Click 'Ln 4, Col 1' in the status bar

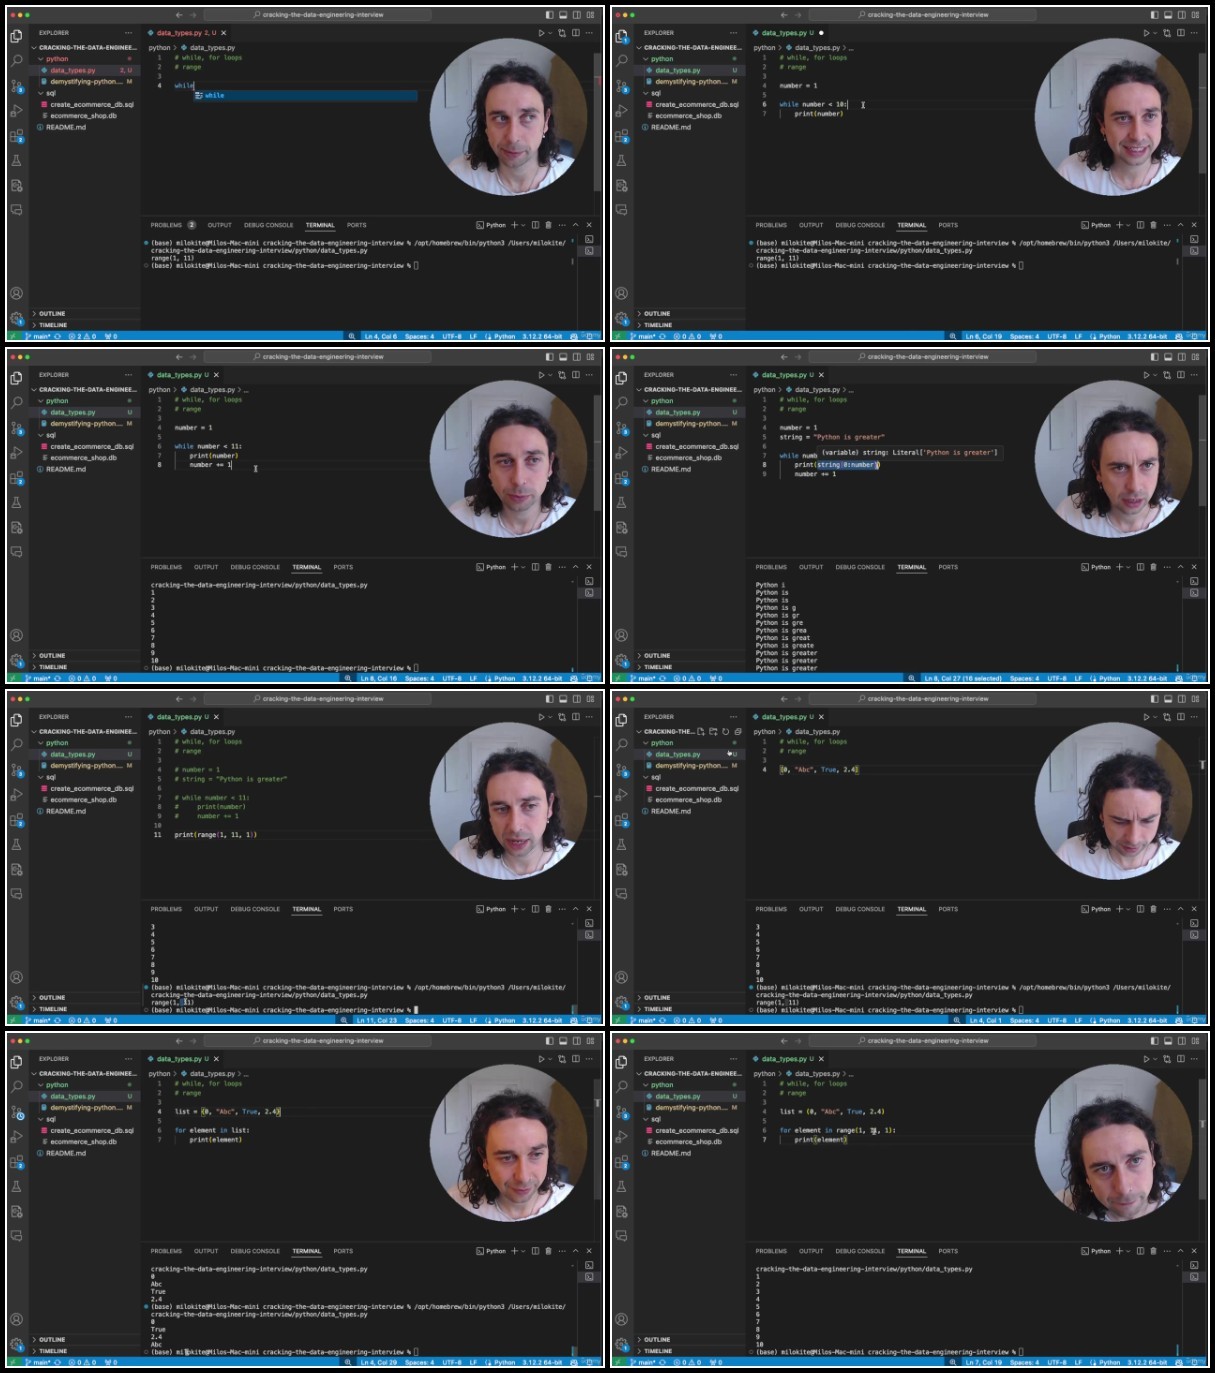click(x=984, y=1020)
